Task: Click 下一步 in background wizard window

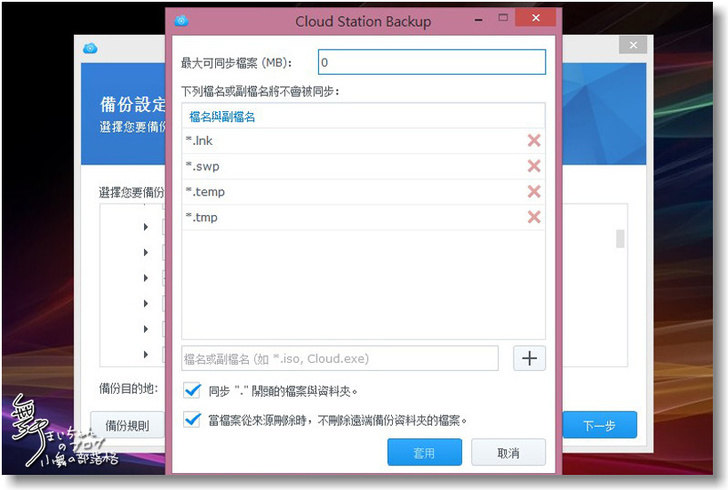Action: [x=599, y=425]
